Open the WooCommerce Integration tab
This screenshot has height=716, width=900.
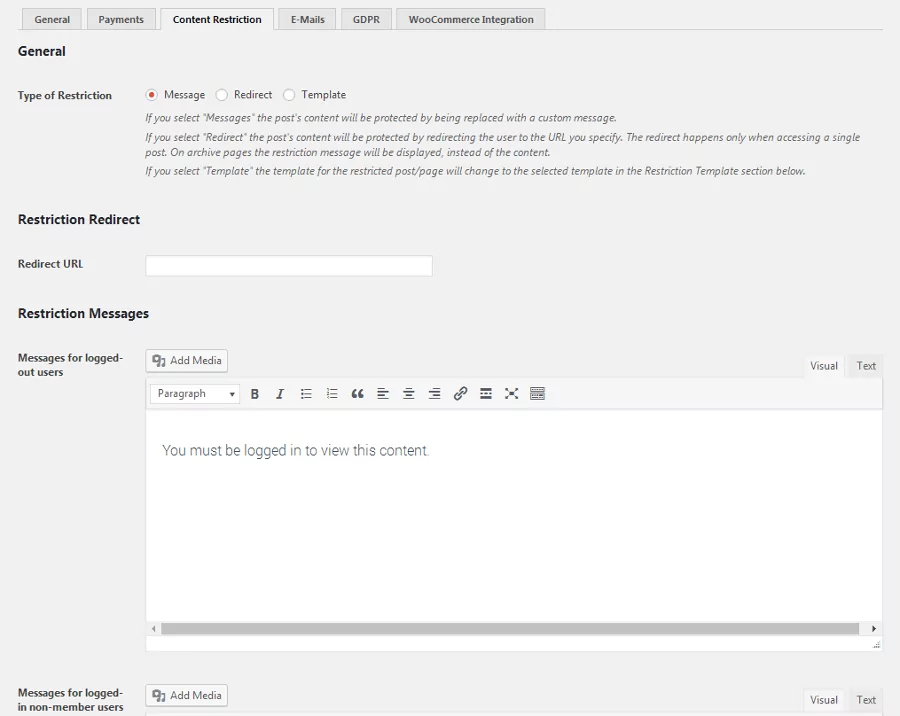(470, 19)
